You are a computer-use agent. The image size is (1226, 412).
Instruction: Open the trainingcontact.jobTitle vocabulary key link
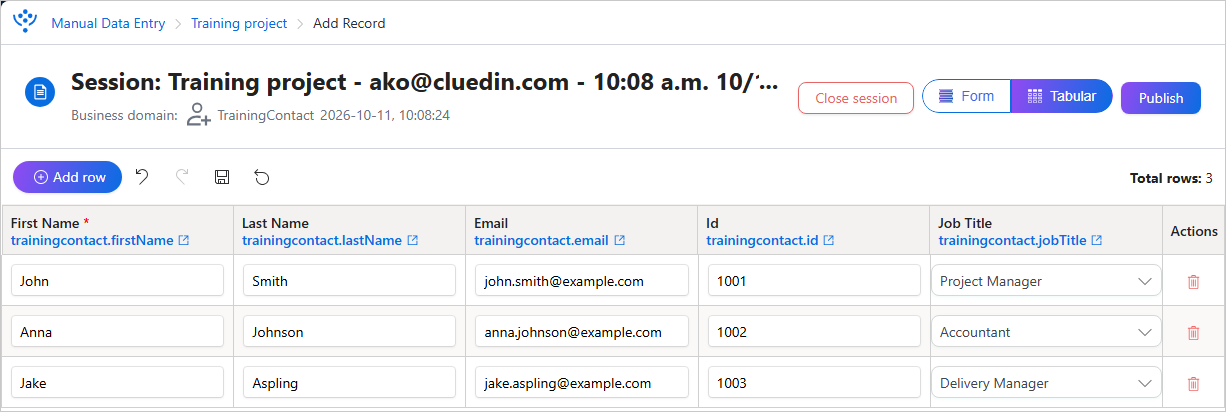pyautogui.click(x=1012, y=241)
